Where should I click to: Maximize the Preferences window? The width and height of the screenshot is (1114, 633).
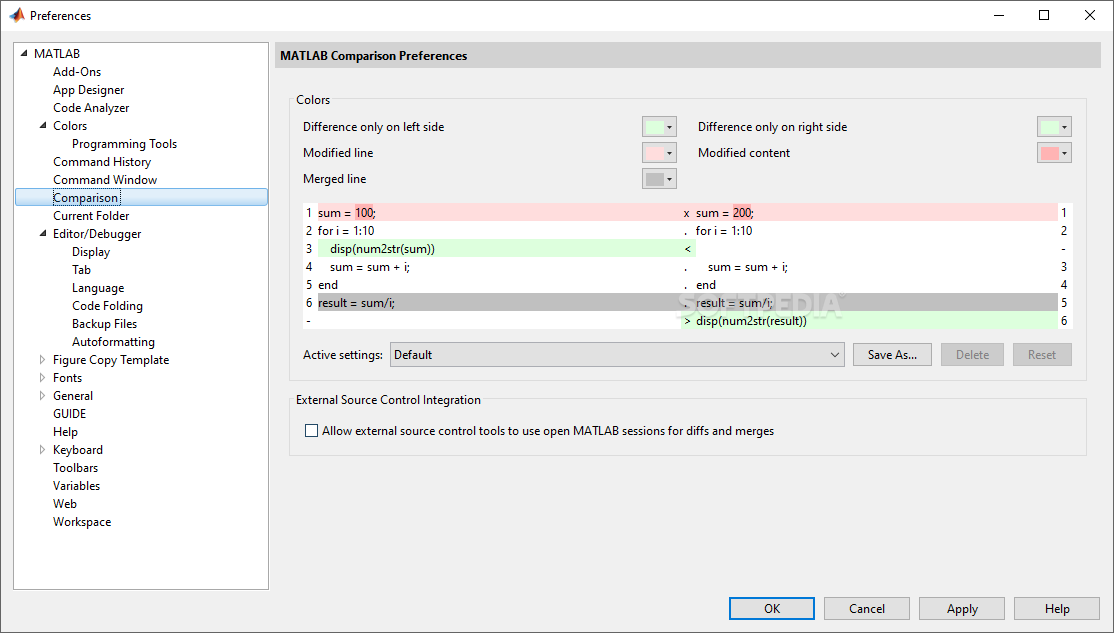(x=1044, y=15)
